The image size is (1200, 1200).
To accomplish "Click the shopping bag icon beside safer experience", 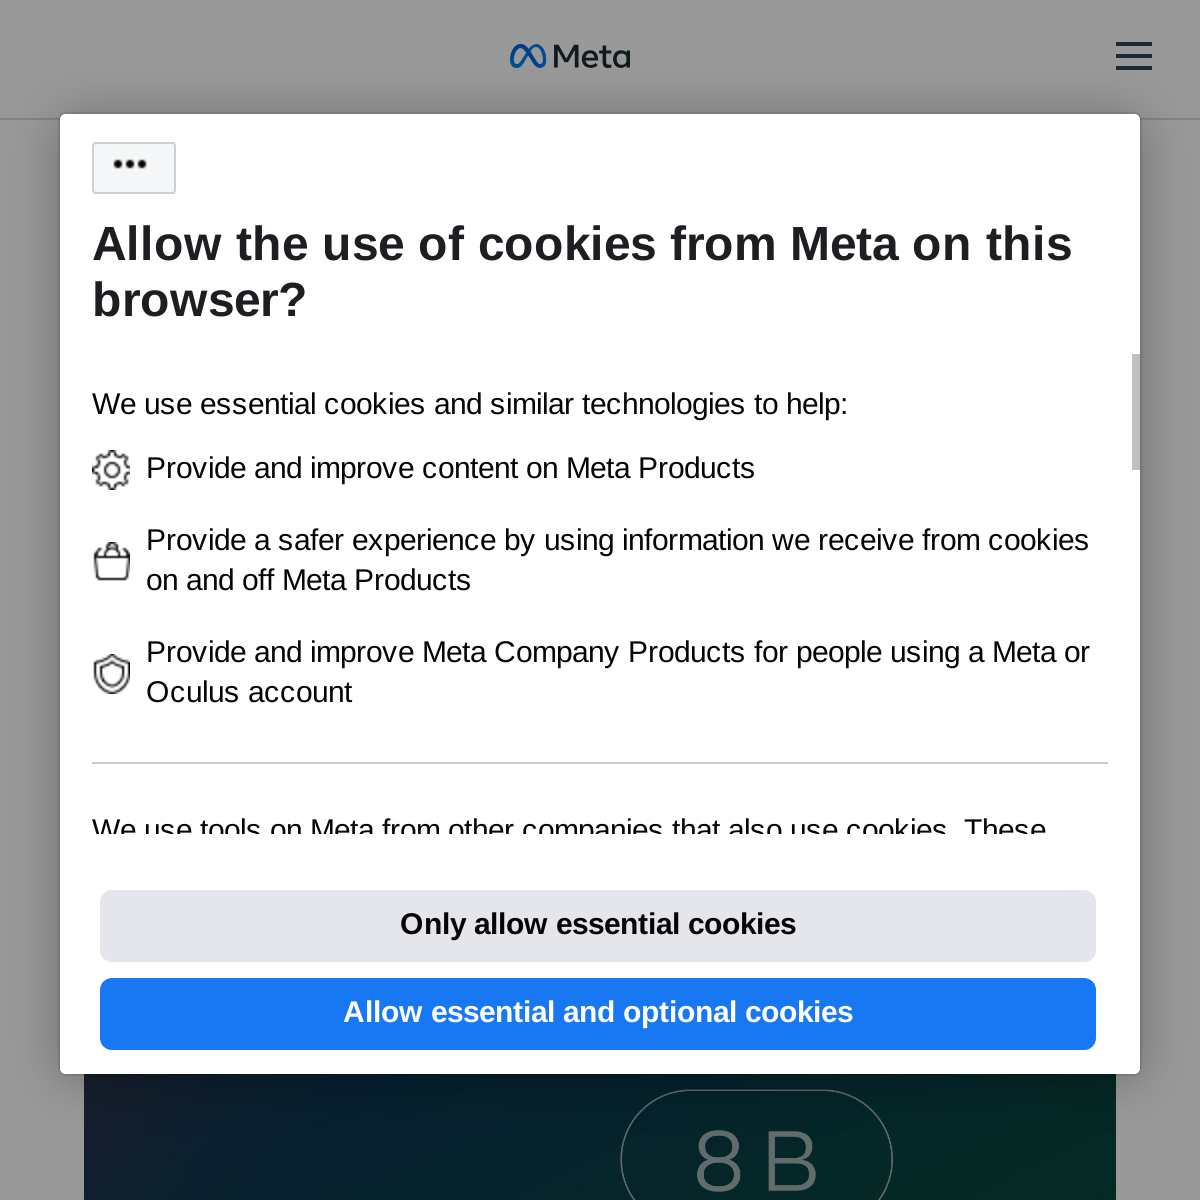I will (112, 561).
